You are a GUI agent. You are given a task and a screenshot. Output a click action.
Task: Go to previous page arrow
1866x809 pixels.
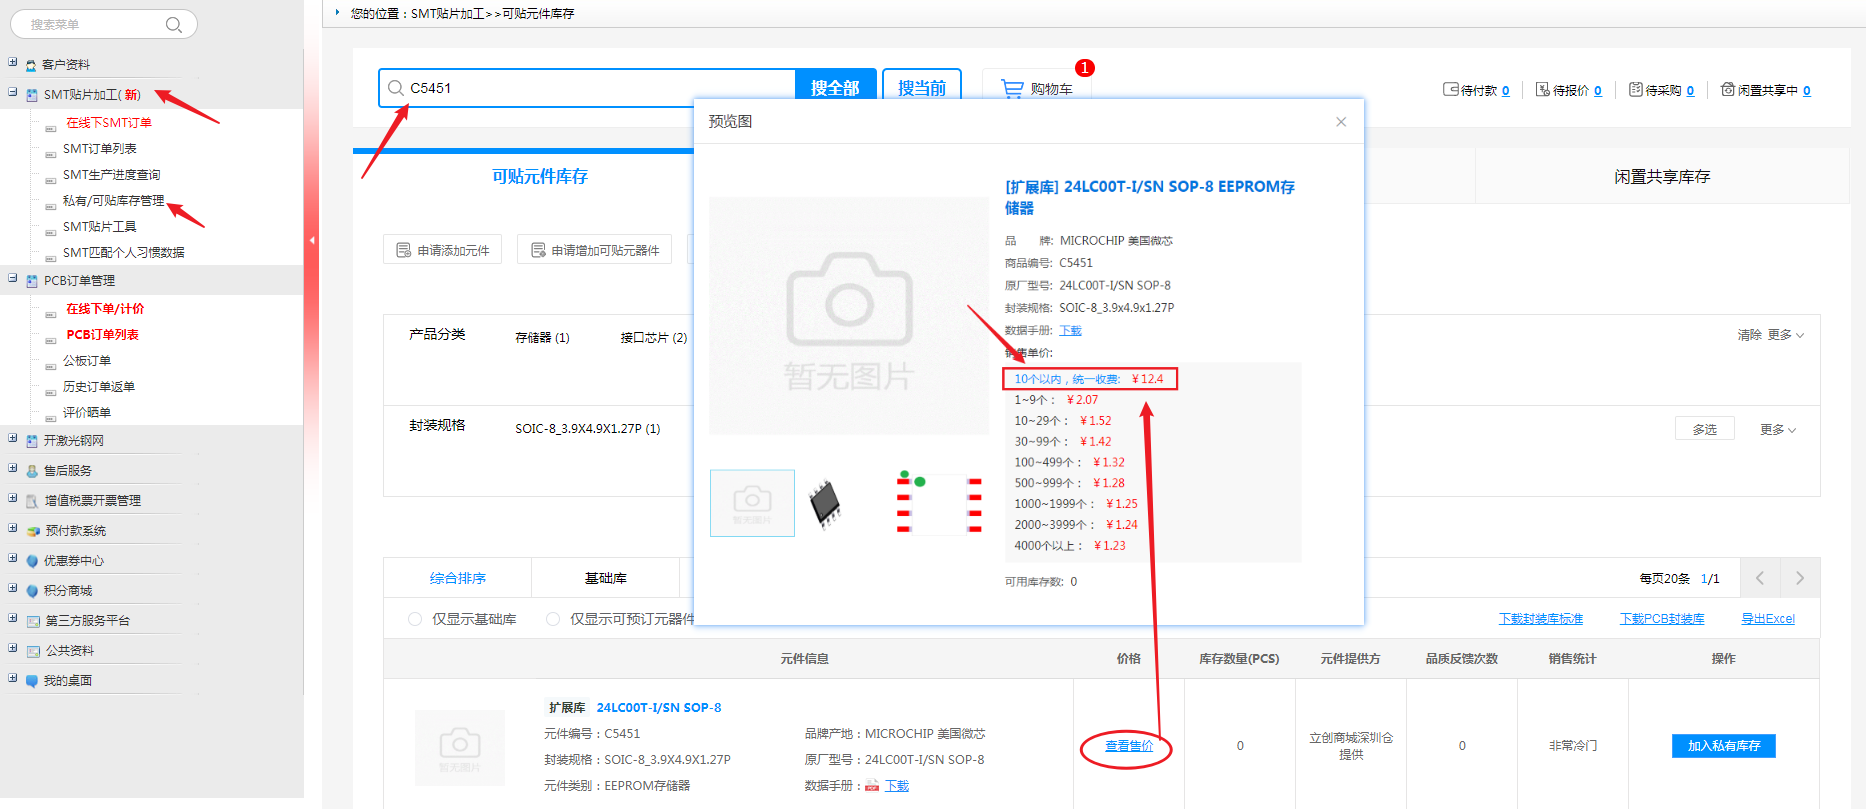pos(1760,578)
